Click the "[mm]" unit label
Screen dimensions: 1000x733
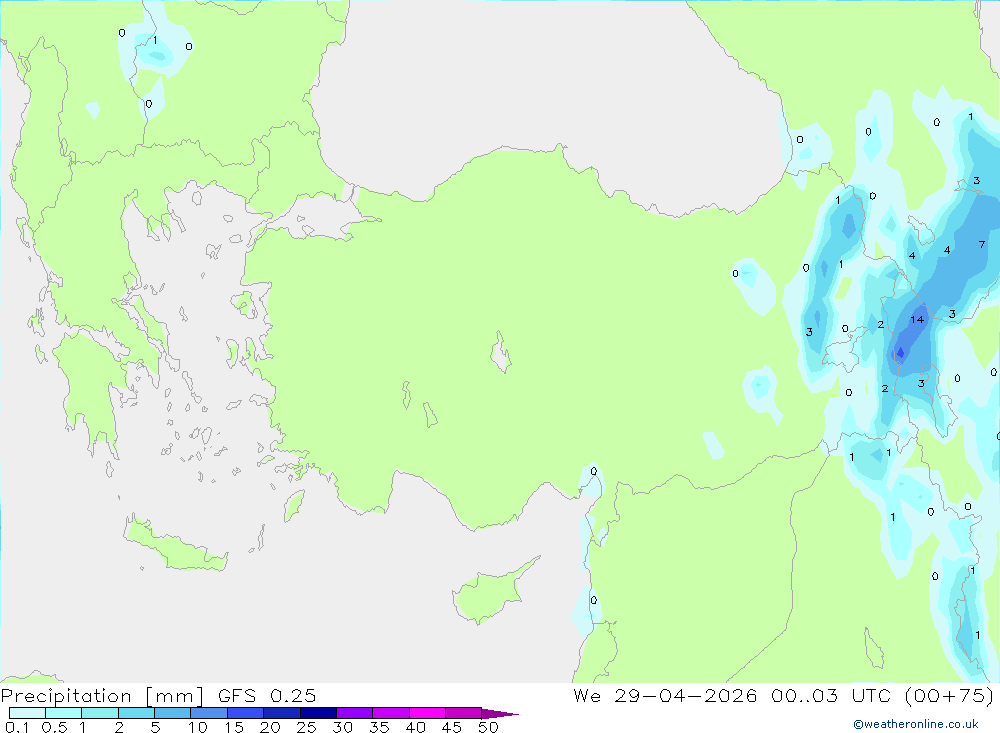[175, 696]
